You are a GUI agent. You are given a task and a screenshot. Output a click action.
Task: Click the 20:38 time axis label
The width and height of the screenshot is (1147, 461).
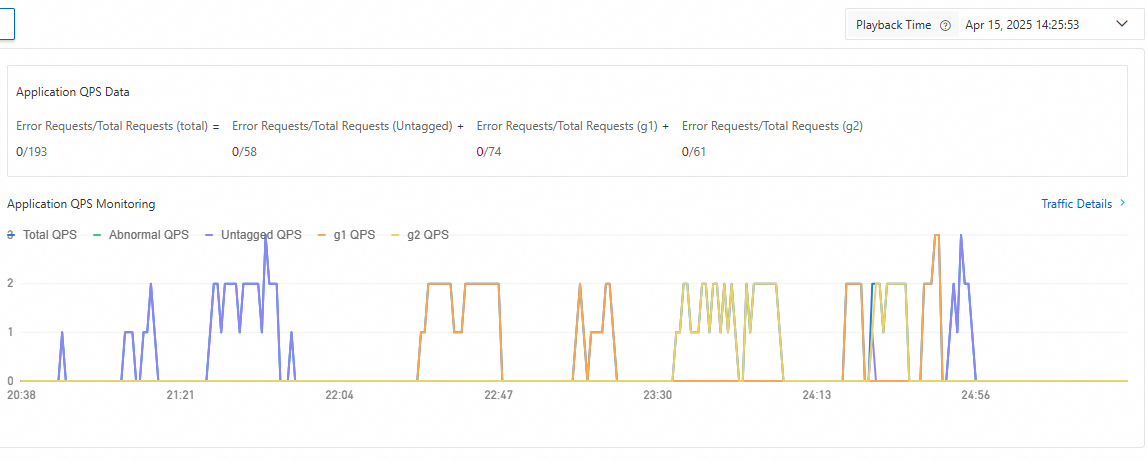coord(20,395)
